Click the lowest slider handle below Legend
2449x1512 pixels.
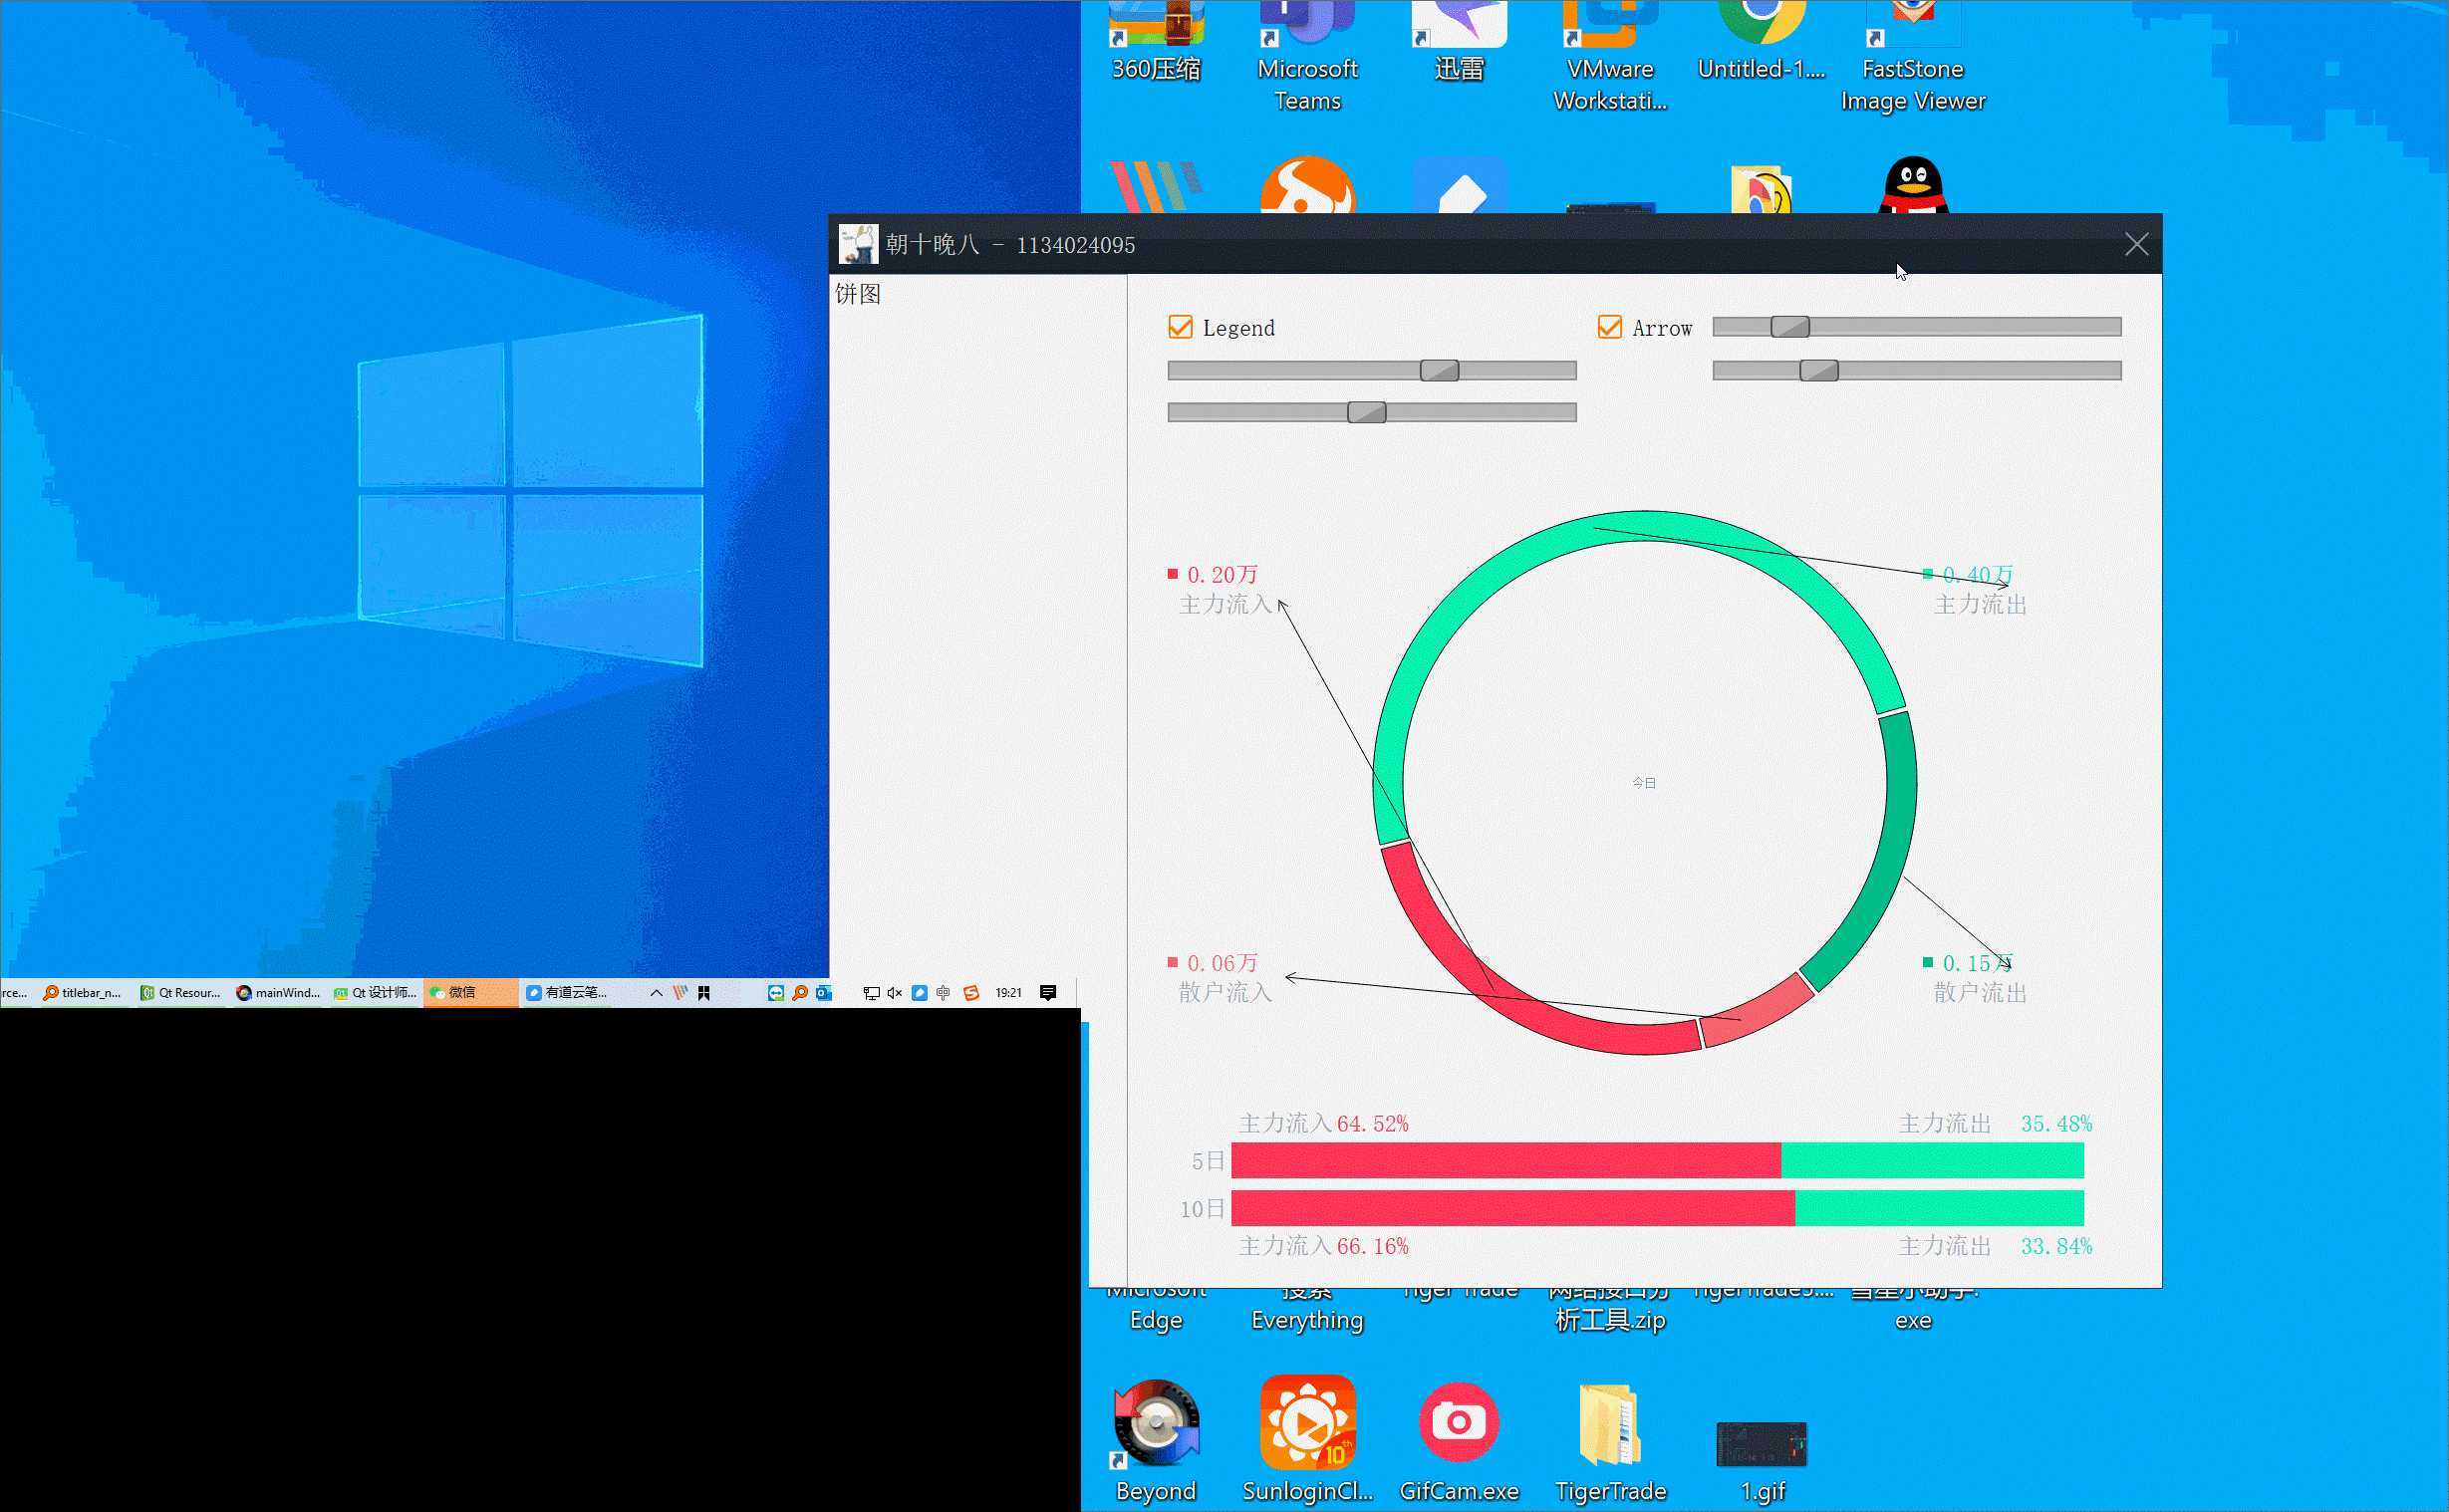coord(1366,412)
